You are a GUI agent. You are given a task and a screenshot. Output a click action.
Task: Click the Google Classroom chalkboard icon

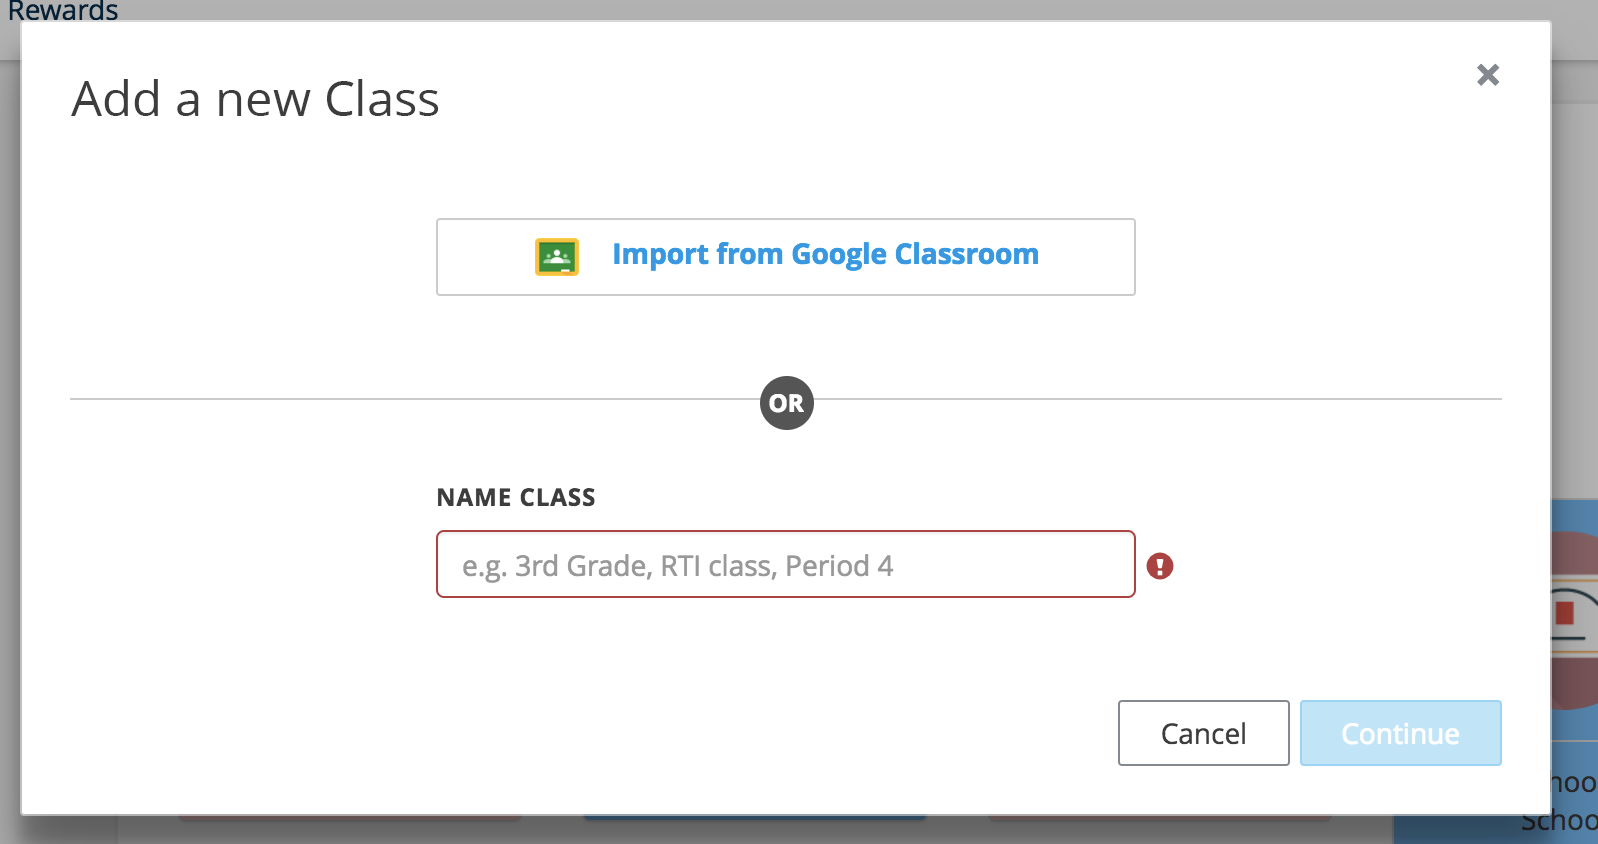click(557, 257)
